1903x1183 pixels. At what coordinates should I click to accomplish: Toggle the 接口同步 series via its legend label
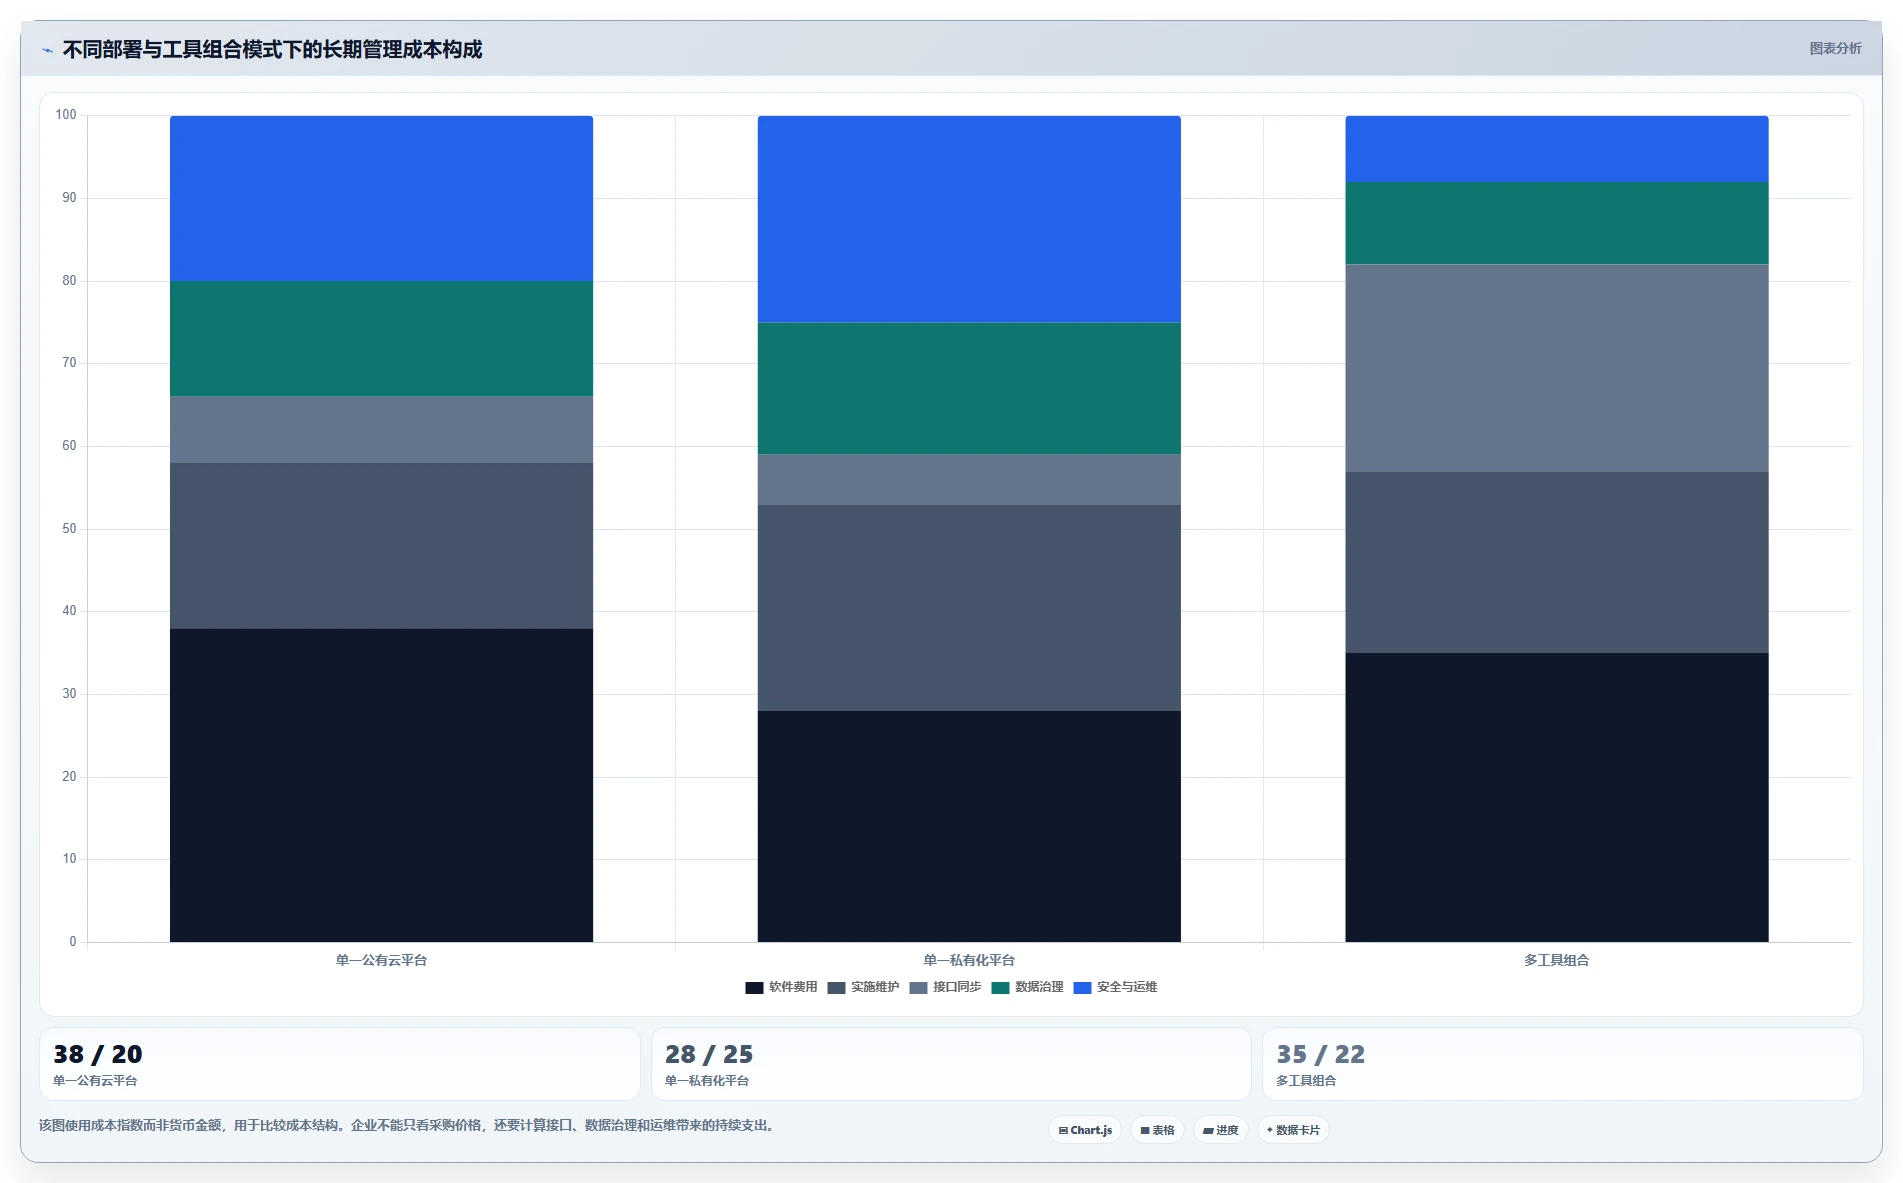(x=957, y=987)
